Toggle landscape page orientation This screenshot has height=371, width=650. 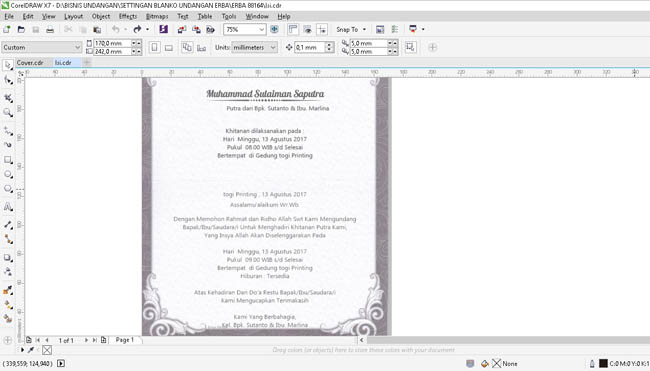click(x=168, y=47)
